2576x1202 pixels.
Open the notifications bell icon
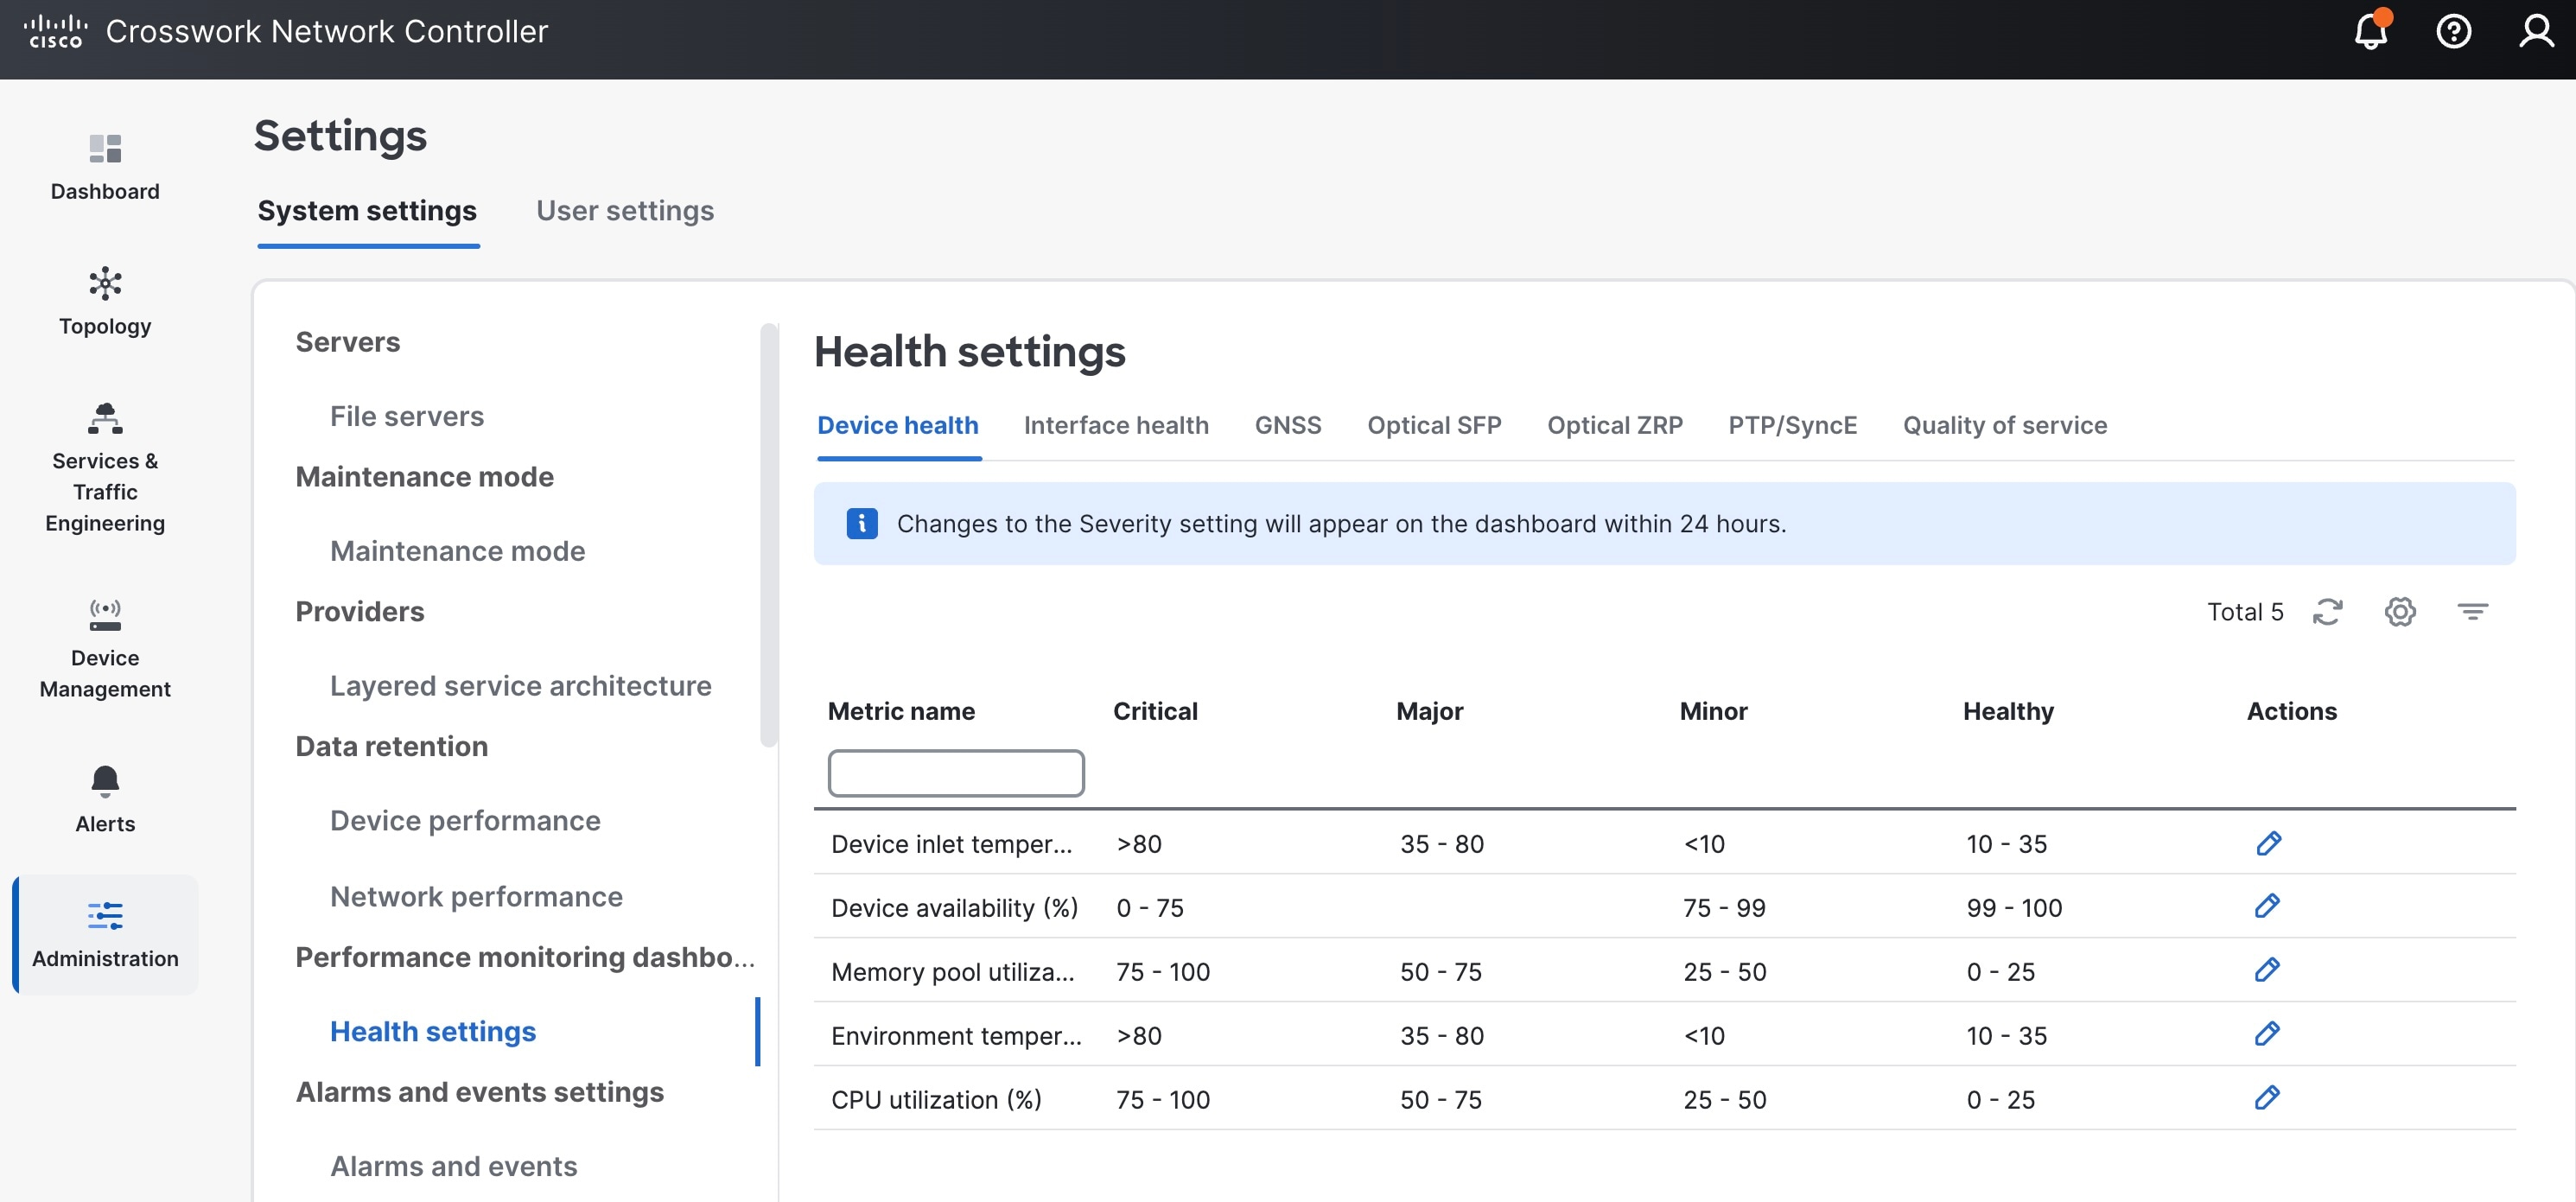click(2370, 31)
